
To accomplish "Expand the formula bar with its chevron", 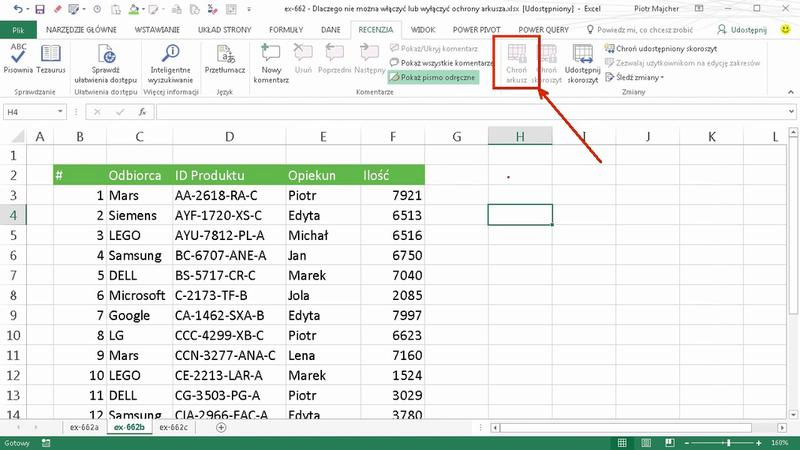I will (x=791, y=112).
